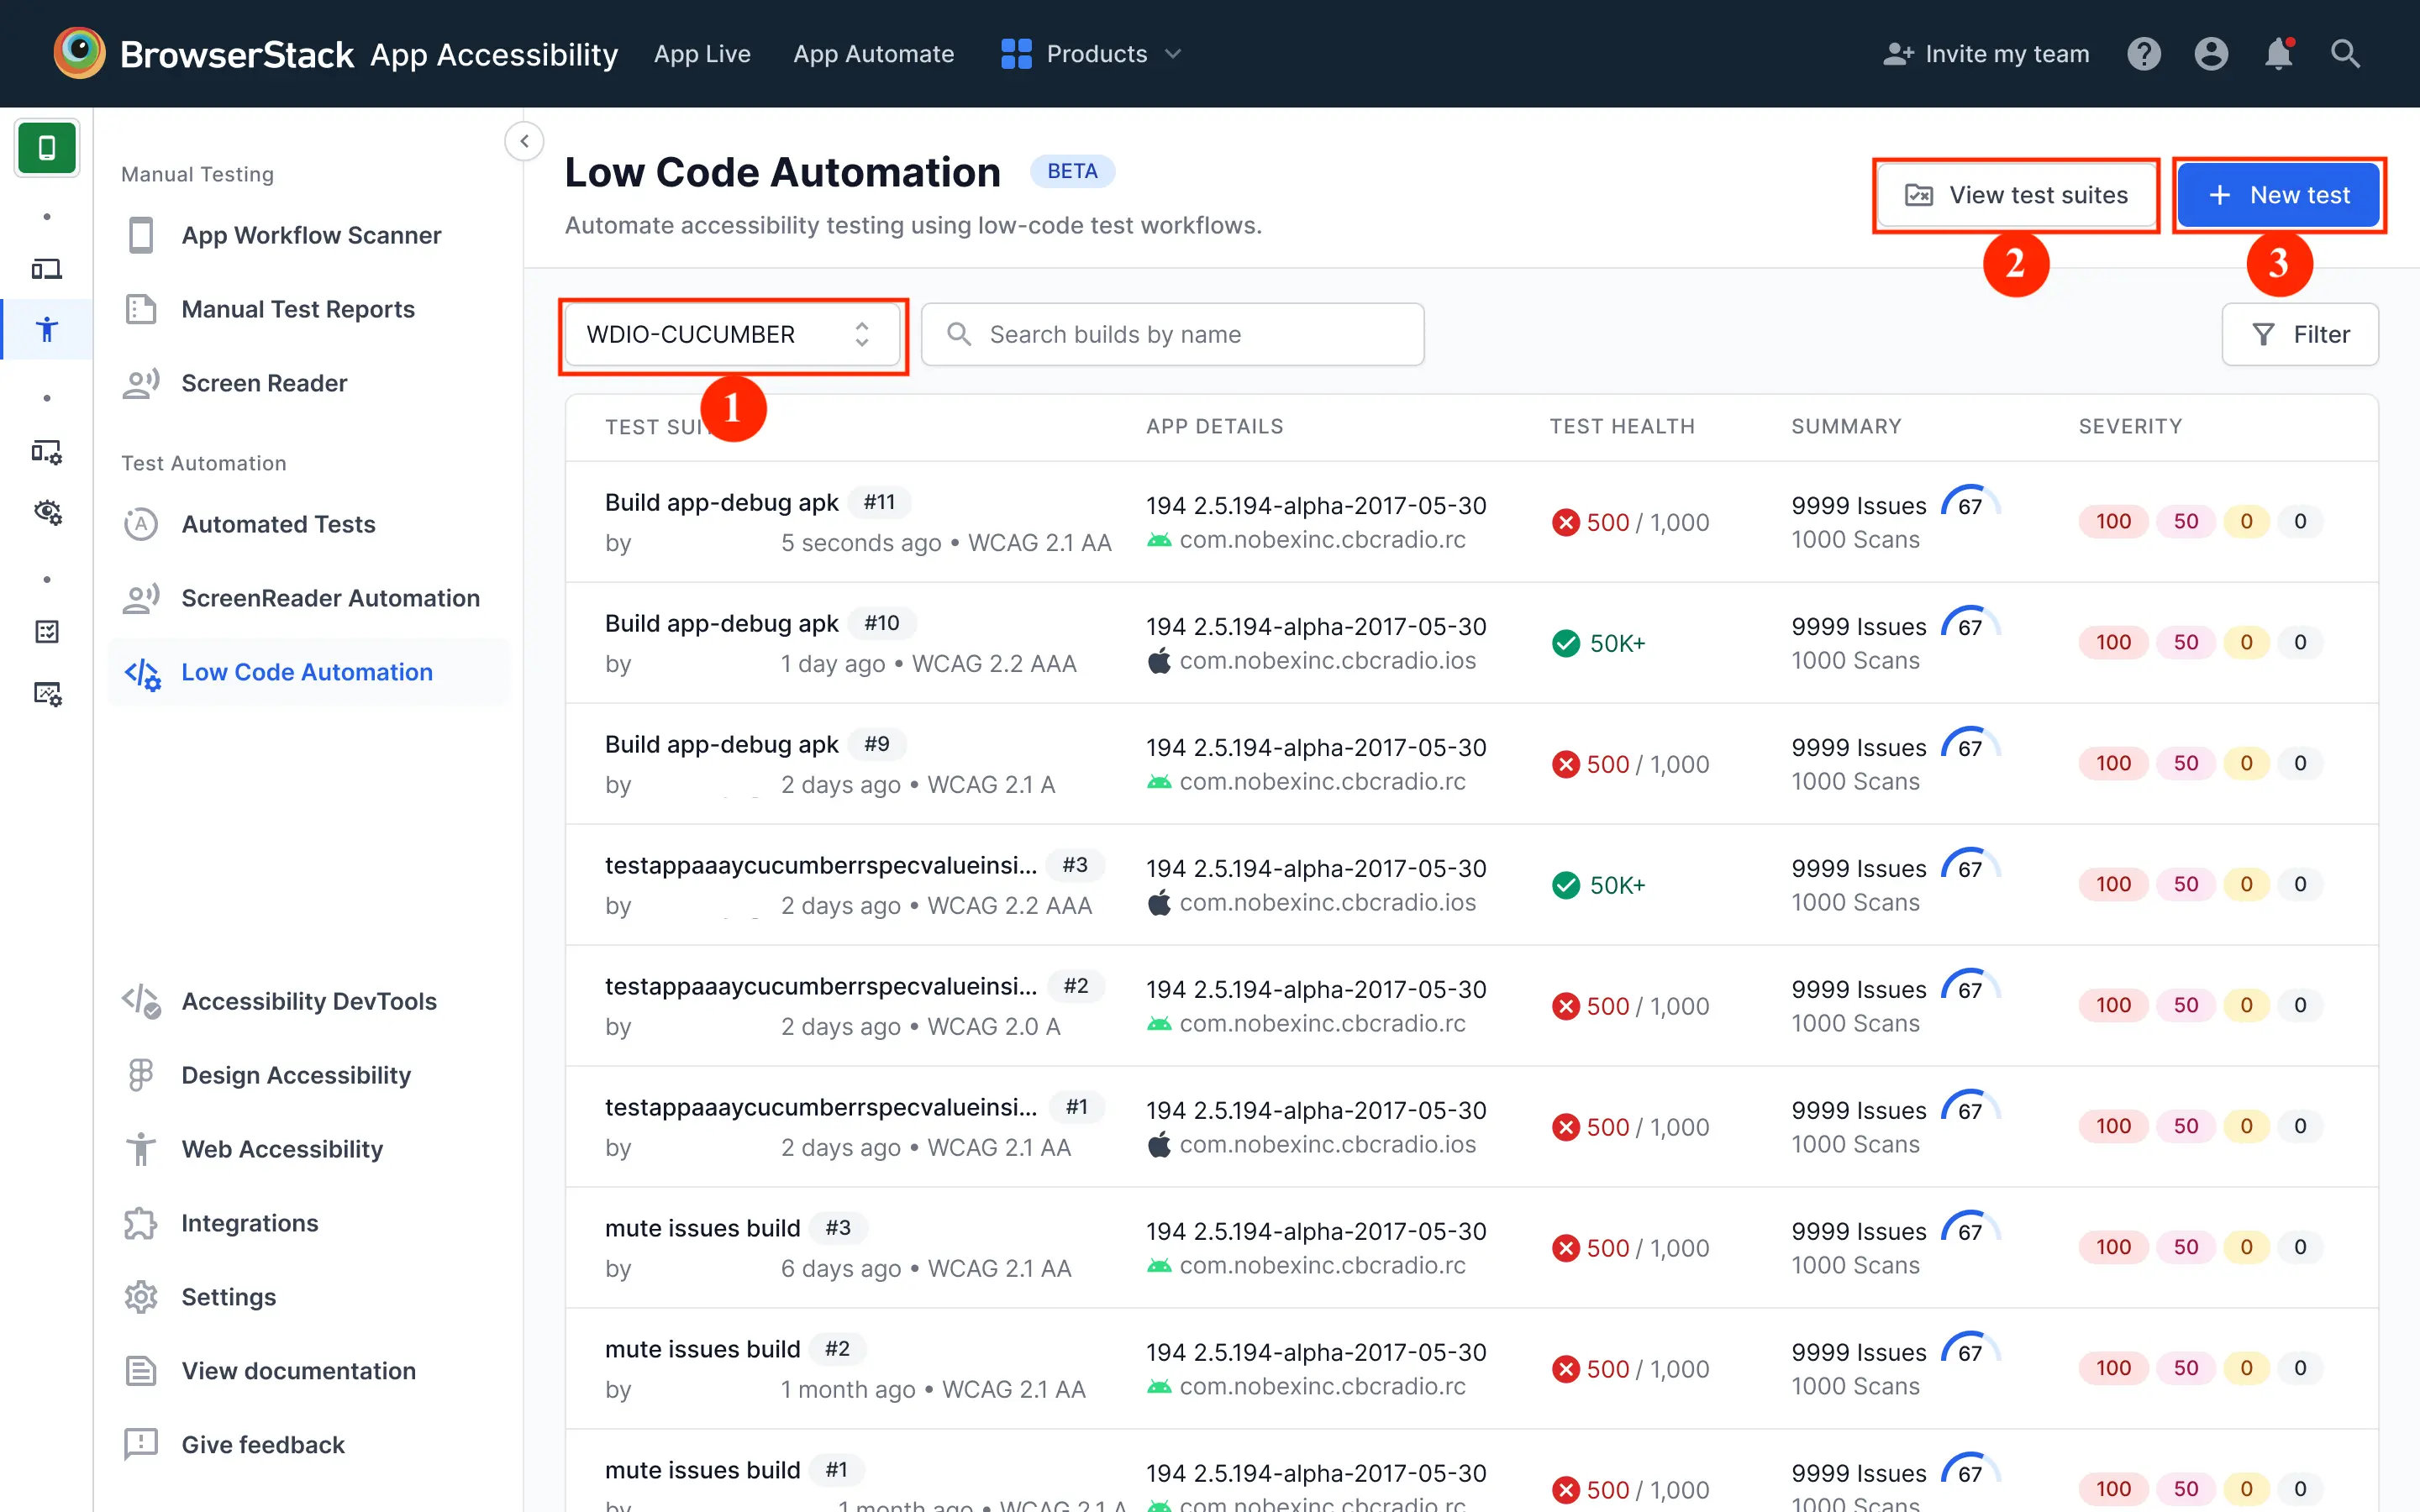Click the gear-eye icon in left rail

tap(46, 512)
